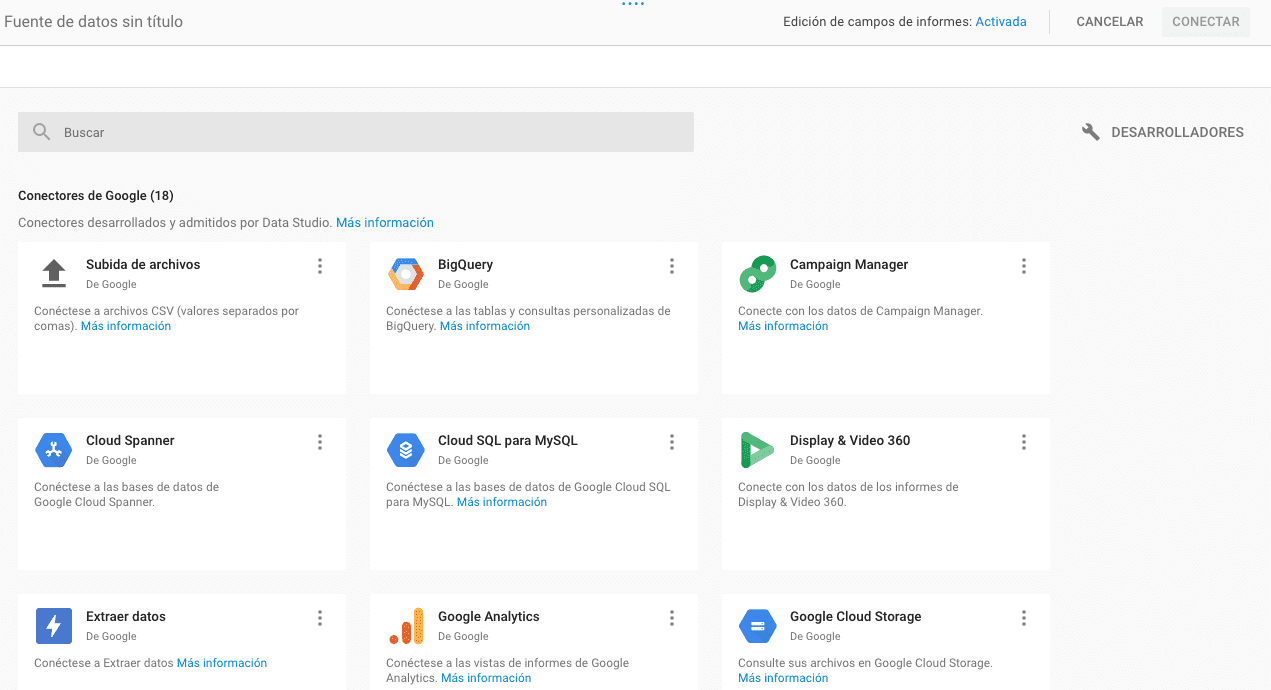Image resolution: width=1271 pixels, height=690 pixels.
Task: Open Más información link in Google Analytics card
Action: pos(486,678)
